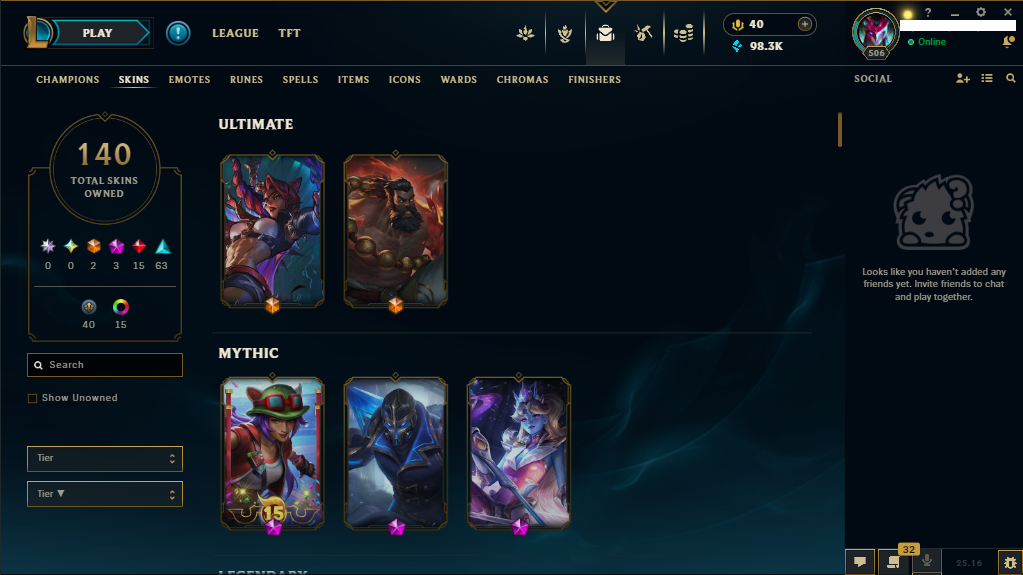Click the blue exclamation notification icon
Image resolution: width=1023 pixels, height=575 pixels.
[x=177, y=33]
